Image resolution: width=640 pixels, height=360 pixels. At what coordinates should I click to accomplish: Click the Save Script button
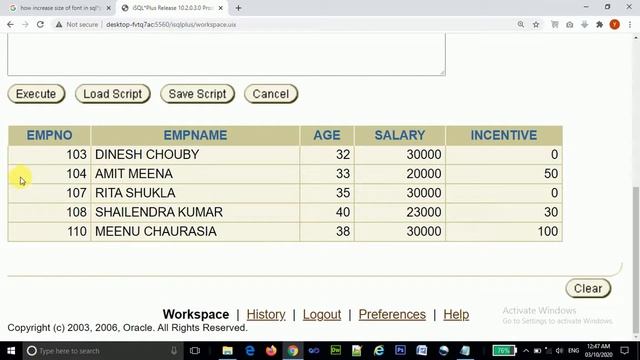point(198,94)
